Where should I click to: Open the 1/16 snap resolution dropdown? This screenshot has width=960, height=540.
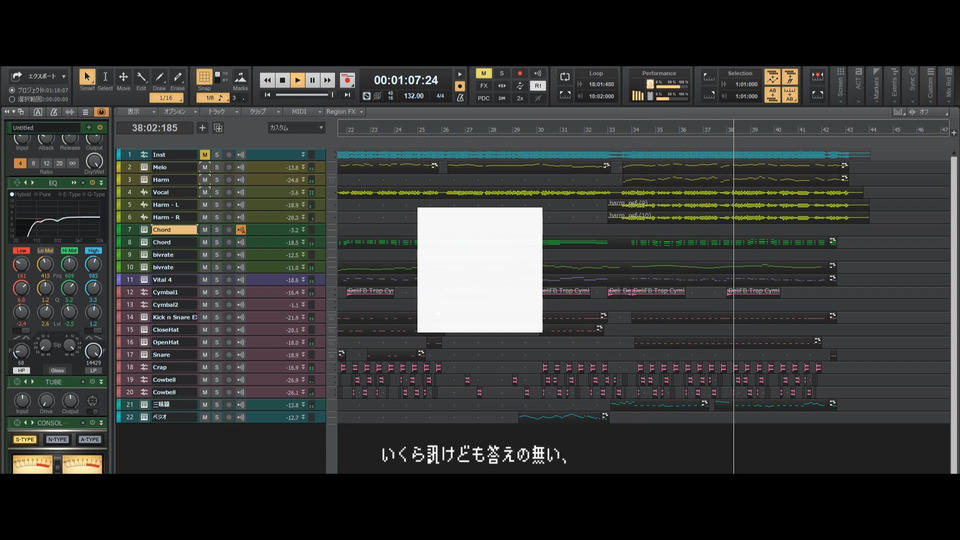tap(167, 98)
